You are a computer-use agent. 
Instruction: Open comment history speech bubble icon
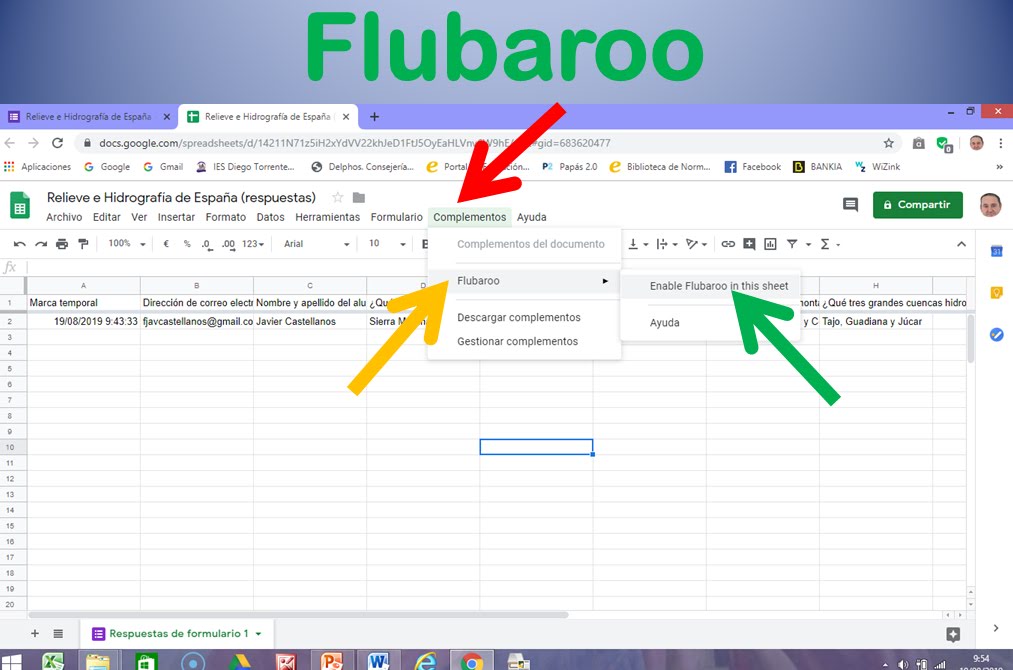tap(850, 205)
